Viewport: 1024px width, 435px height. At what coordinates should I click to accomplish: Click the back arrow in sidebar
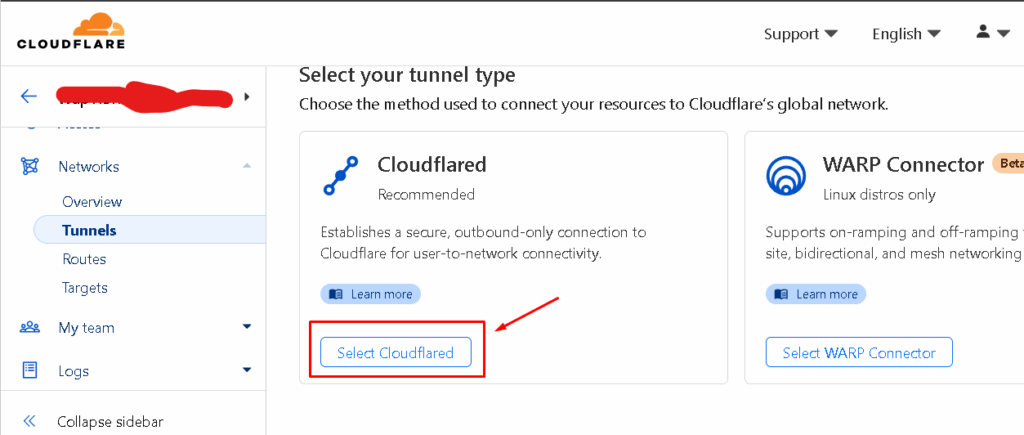(29, 97)
